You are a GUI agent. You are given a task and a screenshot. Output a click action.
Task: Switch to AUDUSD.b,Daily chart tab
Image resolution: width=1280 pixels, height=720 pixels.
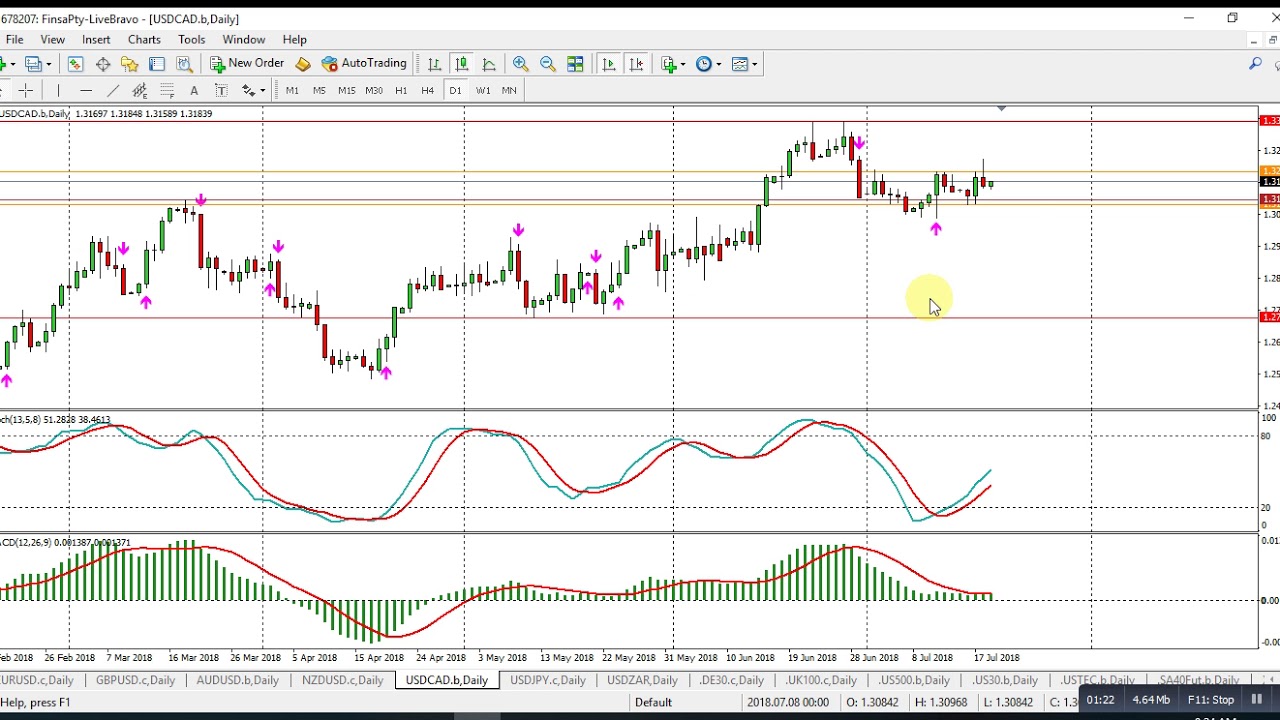pyautogui.click(x=237, y=680)
